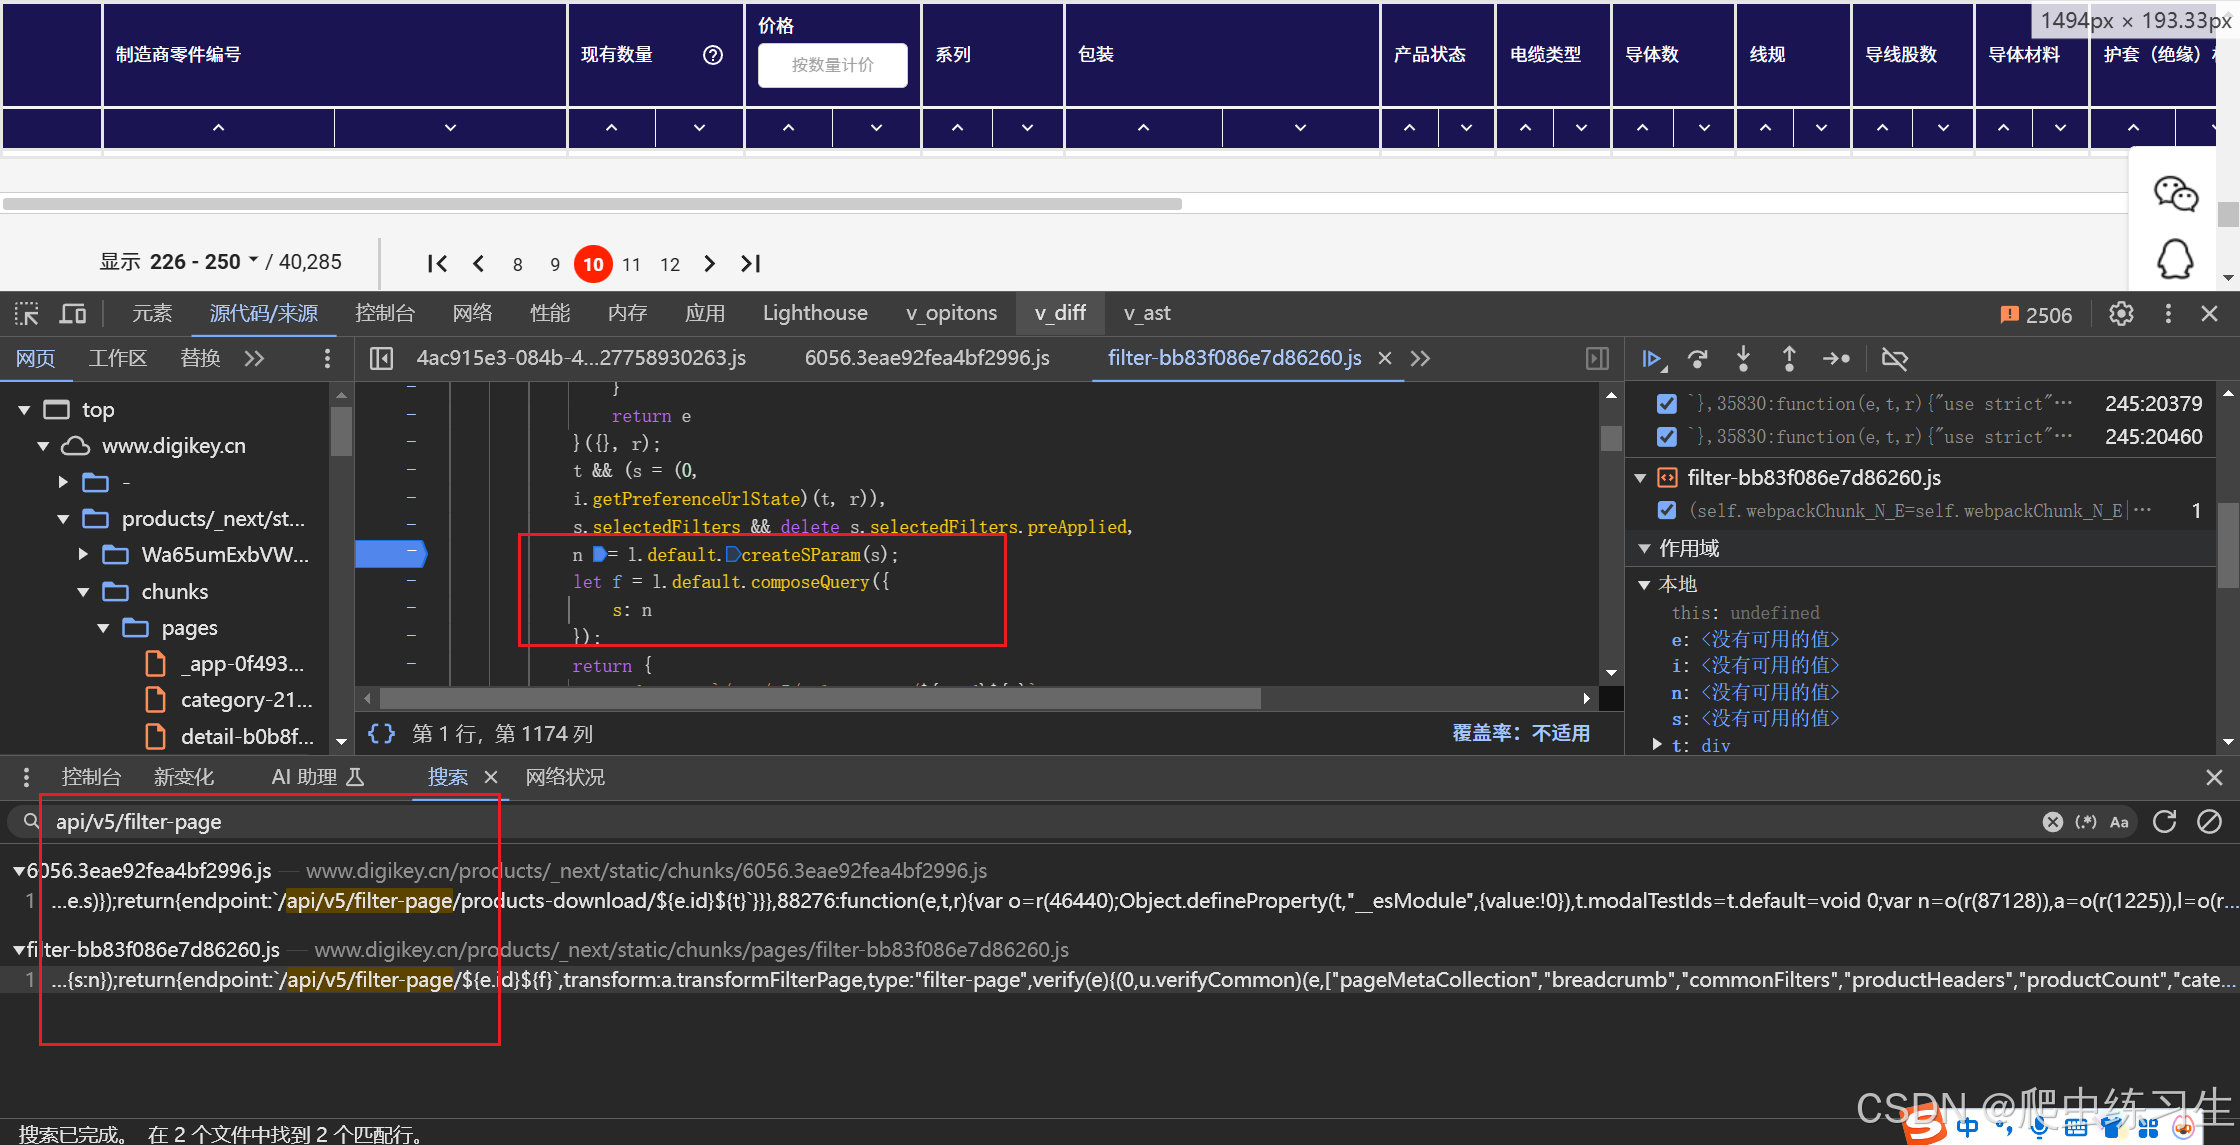Viewport: 2240px width, 1145px height.
Task: Open the items-per-page dropdown arrow
Action: tap(254, 260)
